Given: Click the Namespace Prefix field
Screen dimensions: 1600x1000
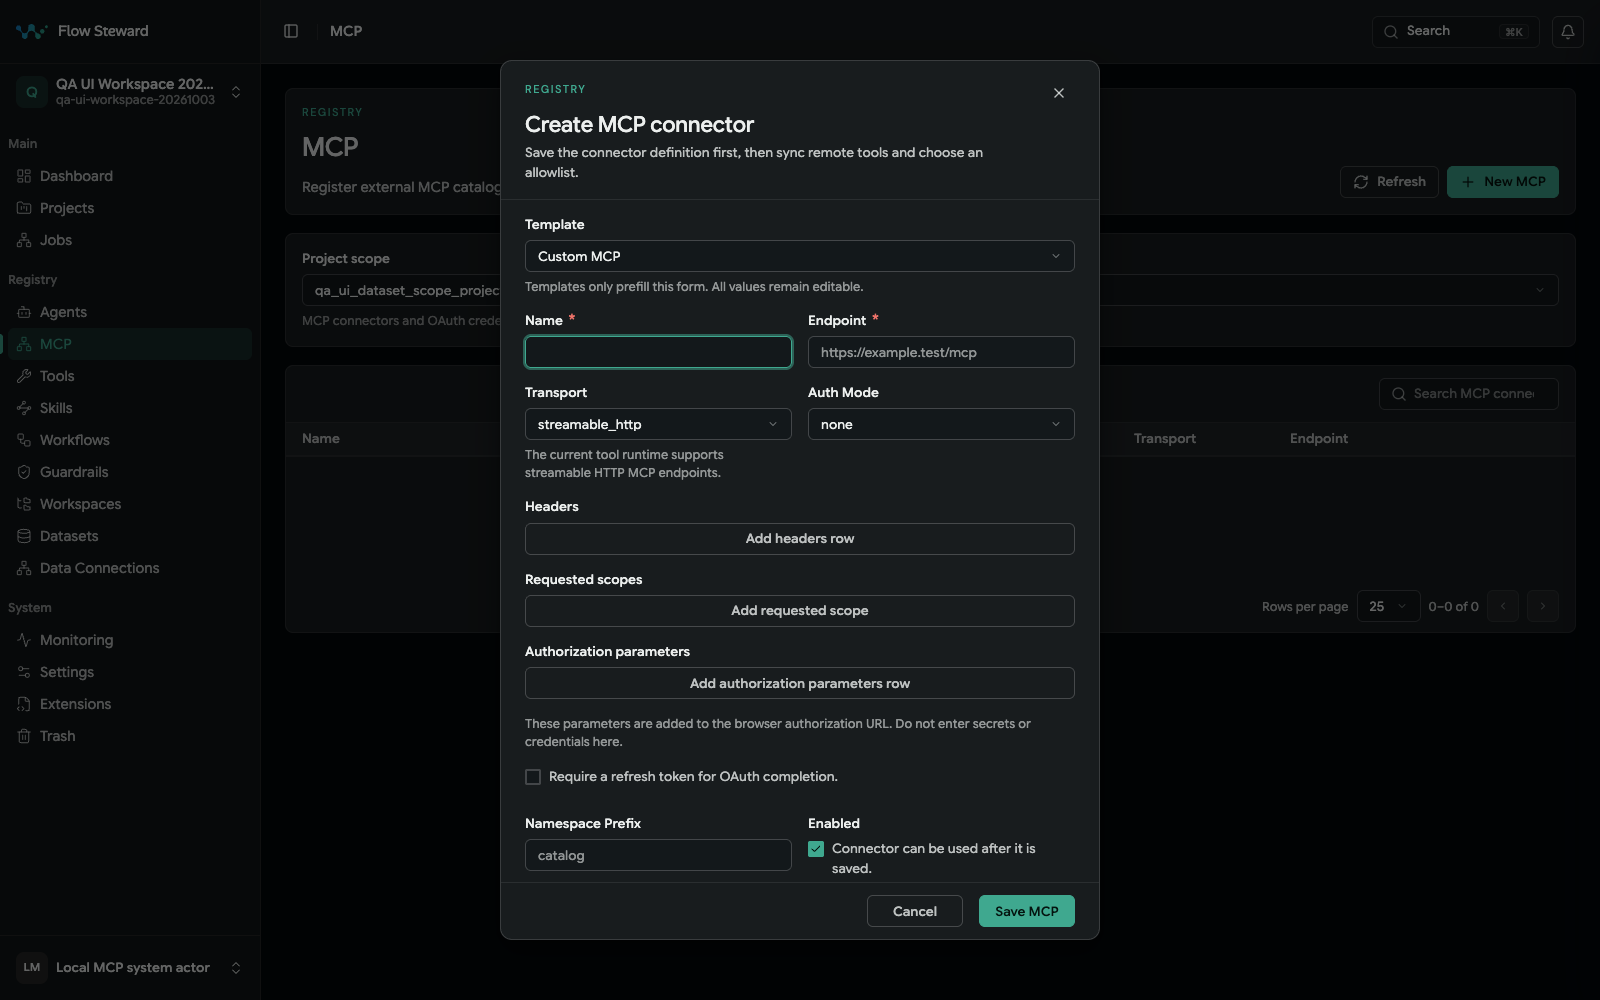Looking at the screenshot, I should pyautogui.click(x=658, y=855).
